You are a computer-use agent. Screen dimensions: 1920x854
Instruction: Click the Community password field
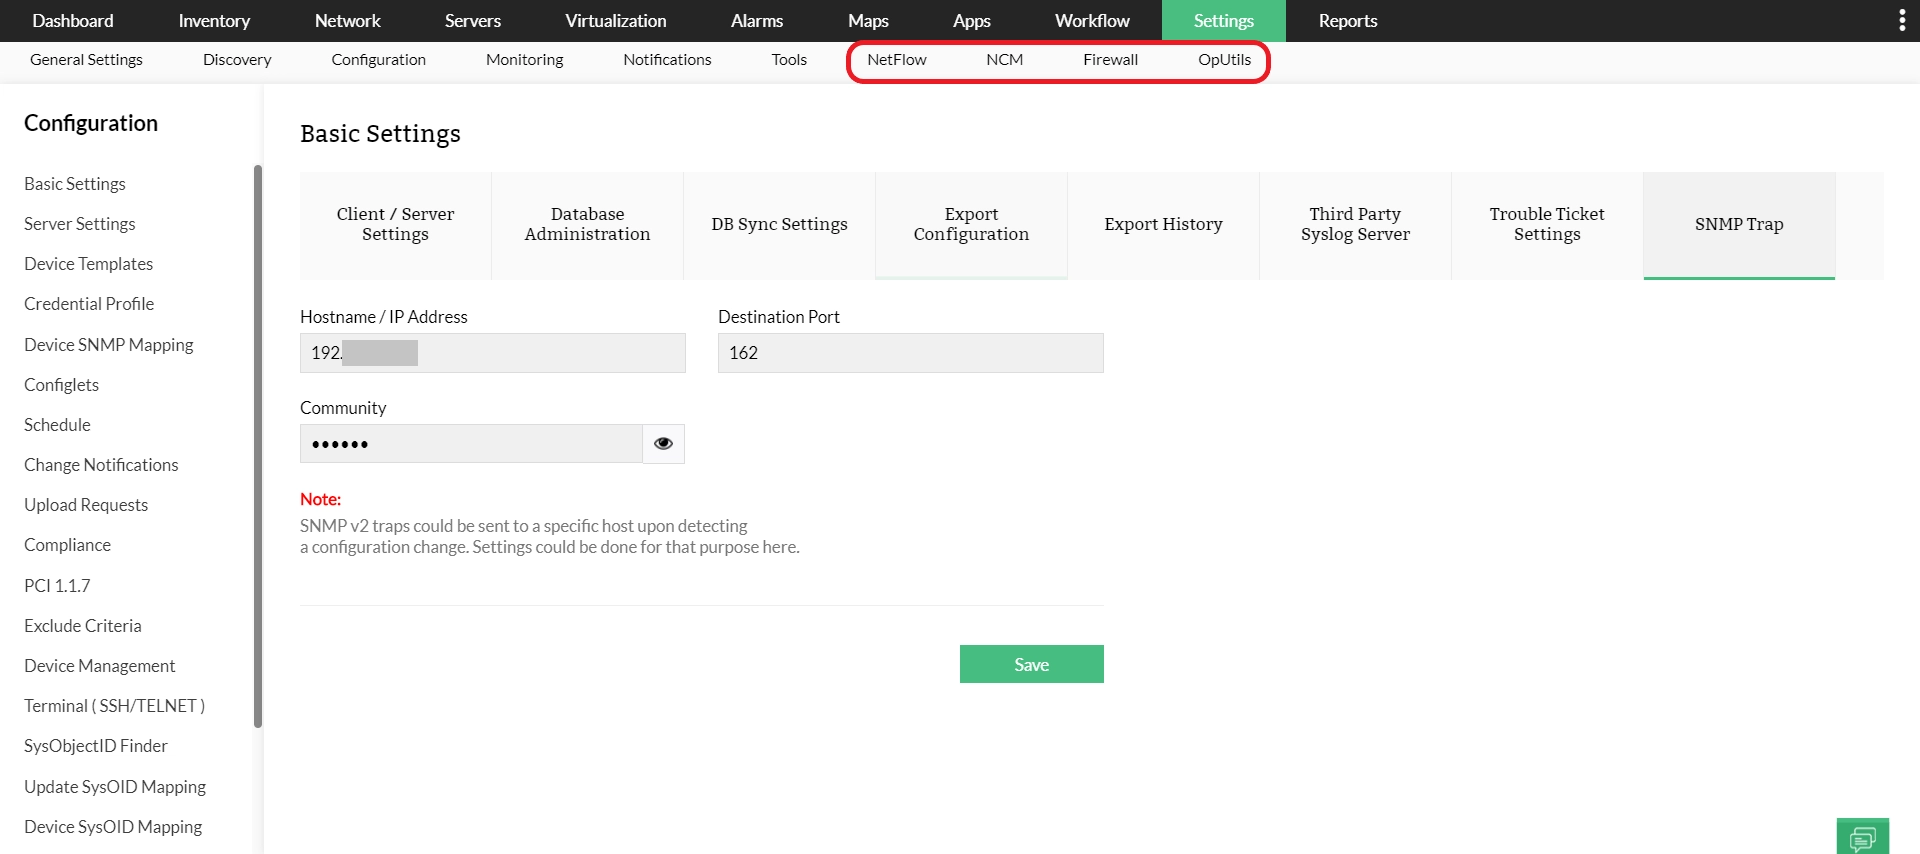click(471, 444)
